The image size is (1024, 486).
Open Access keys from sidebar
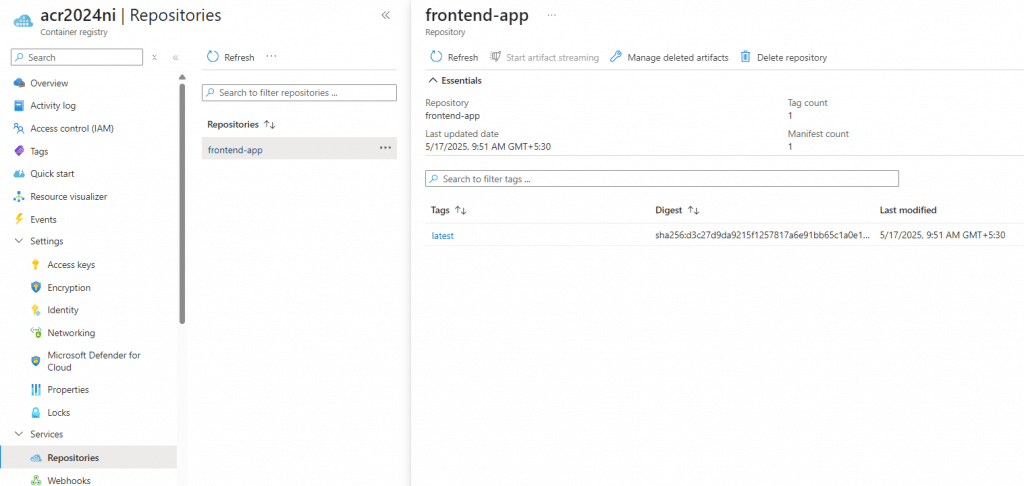tap(71, 265)
